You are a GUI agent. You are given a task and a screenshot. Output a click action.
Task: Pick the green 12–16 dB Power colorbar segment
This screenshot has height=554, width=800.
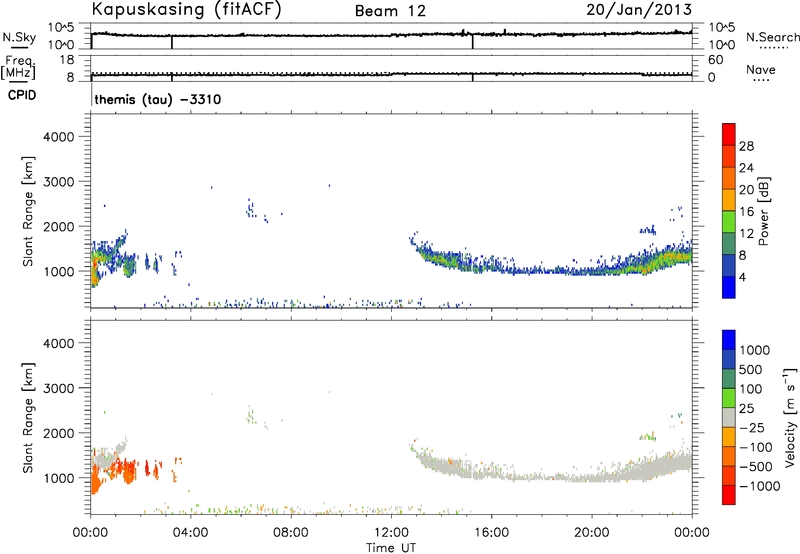[729, 221]
